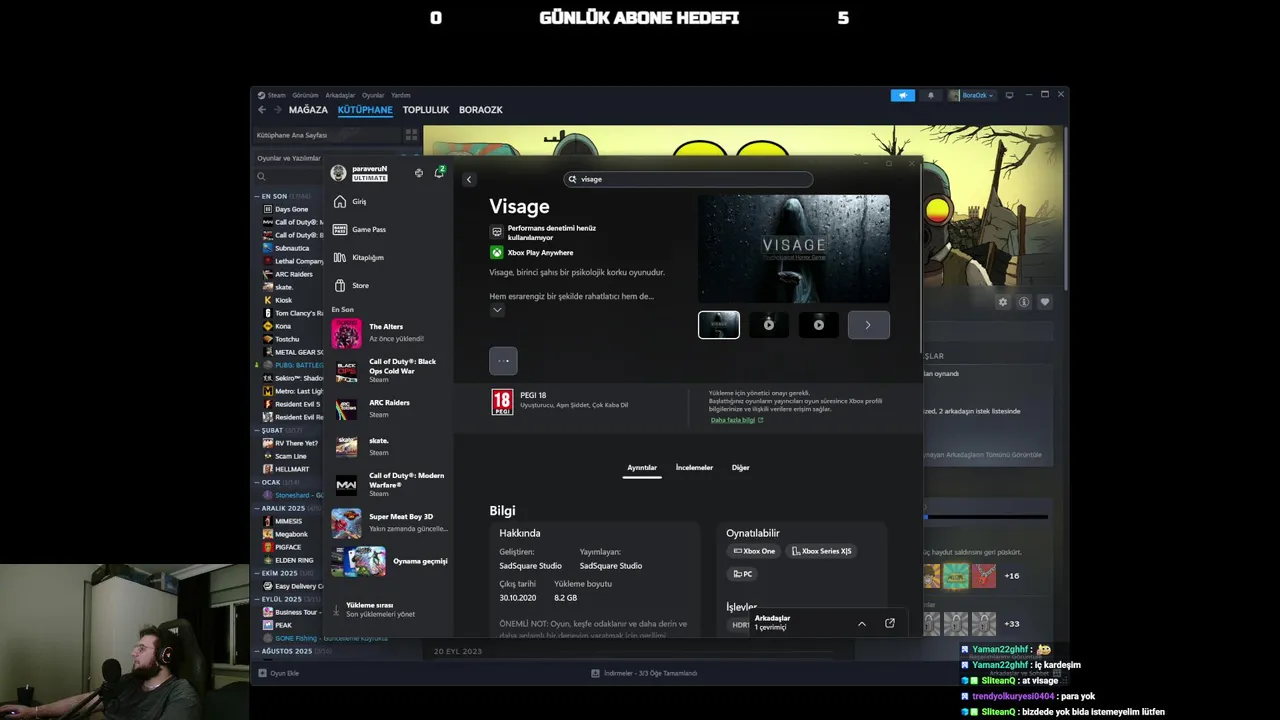Select Subnautica in Steam library list

(292, 248)
